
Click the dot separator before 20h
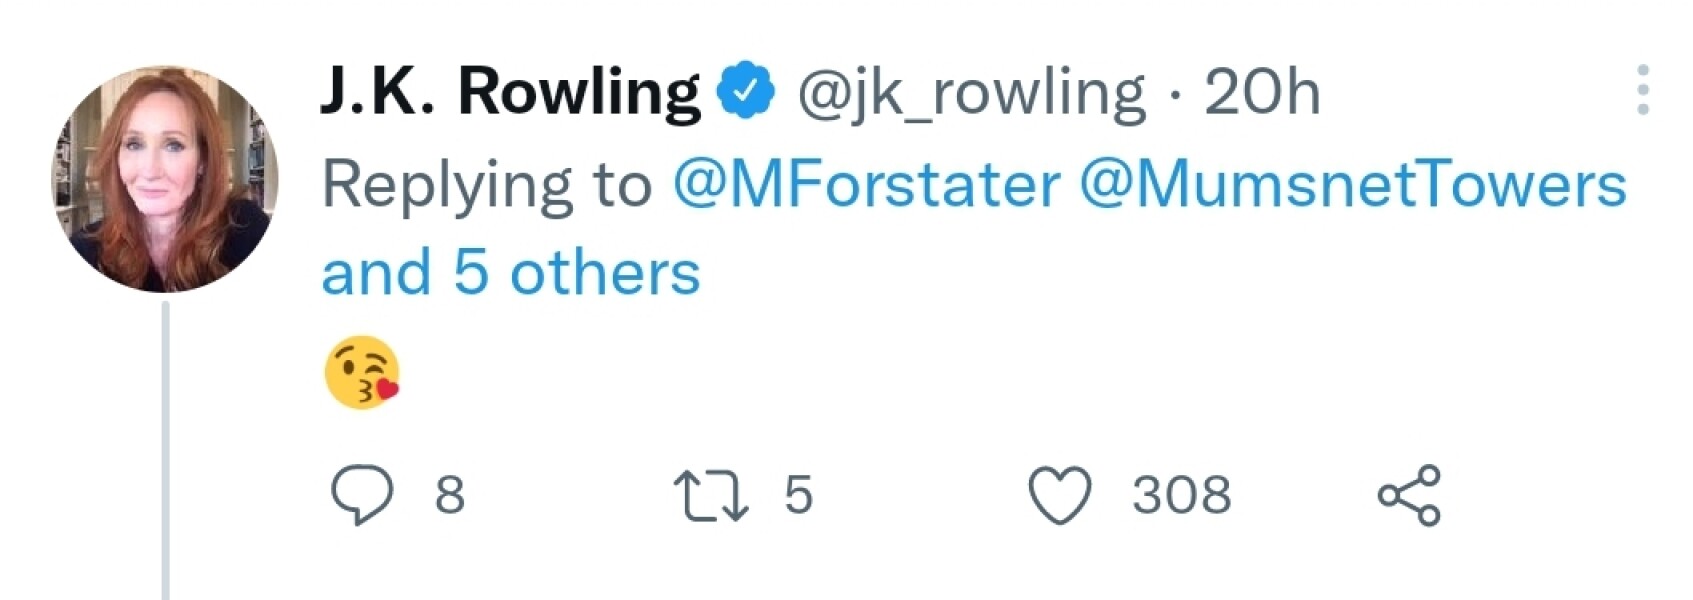point(1176,95)
